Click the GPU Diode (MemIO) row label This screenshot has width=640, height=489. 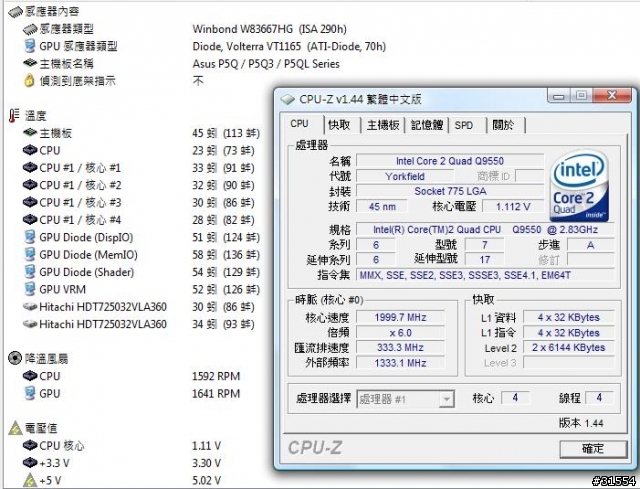pyautogui.click(x=88, y=255)
